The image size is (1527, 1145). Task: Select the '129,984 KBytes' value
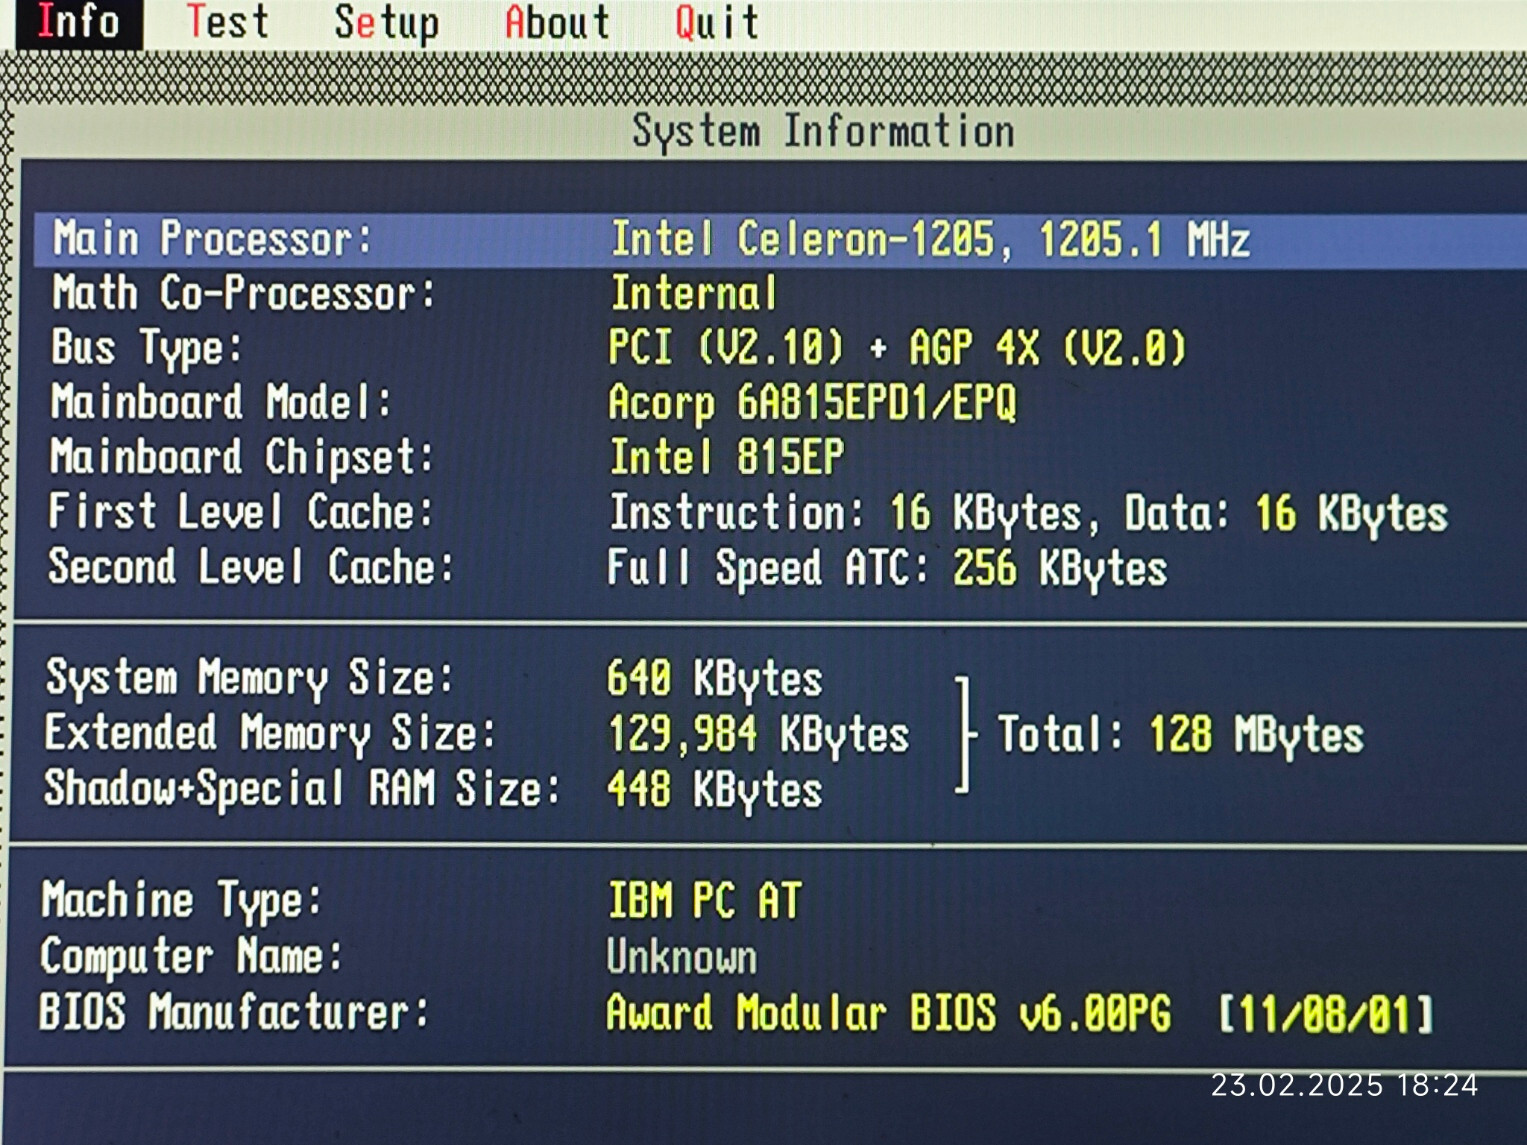coord(759,734)
